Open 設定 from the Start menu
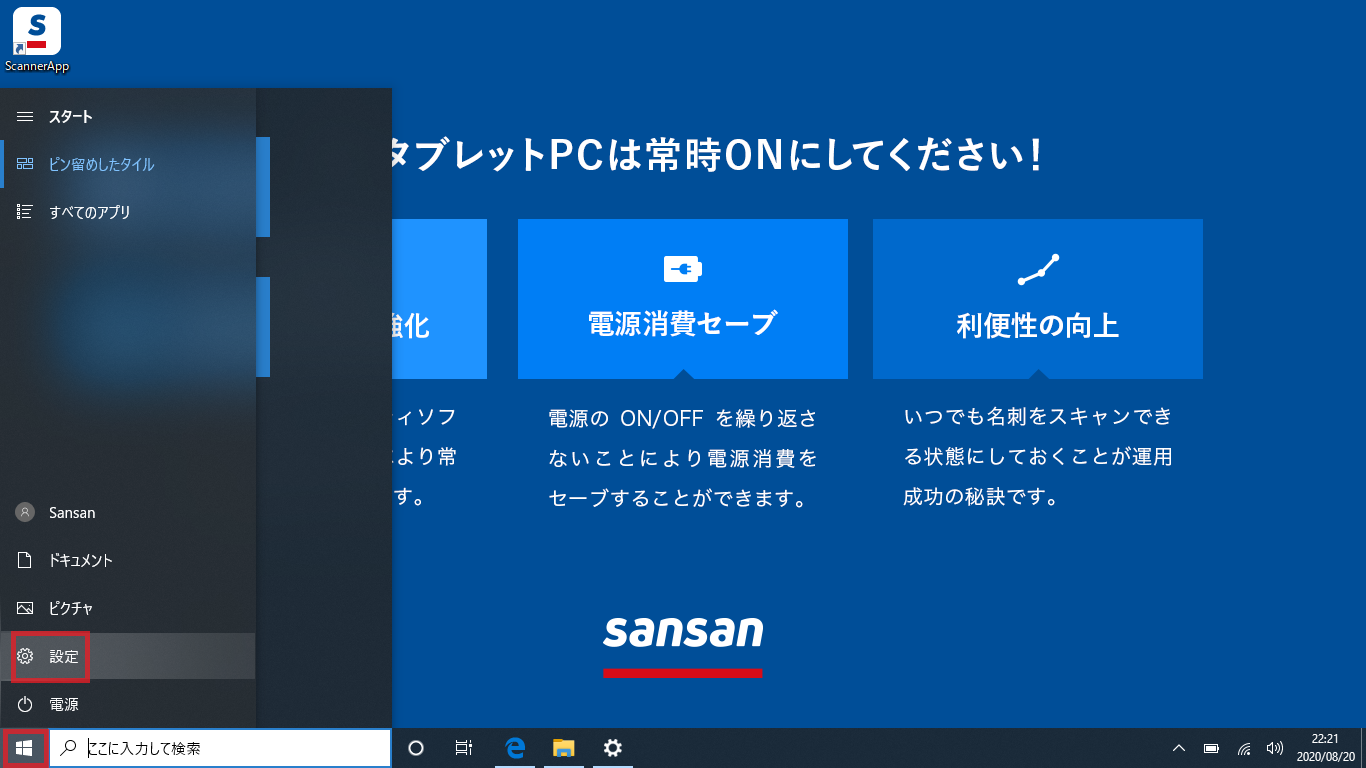This screenshot has height=768, width=1366. point(63,656)
